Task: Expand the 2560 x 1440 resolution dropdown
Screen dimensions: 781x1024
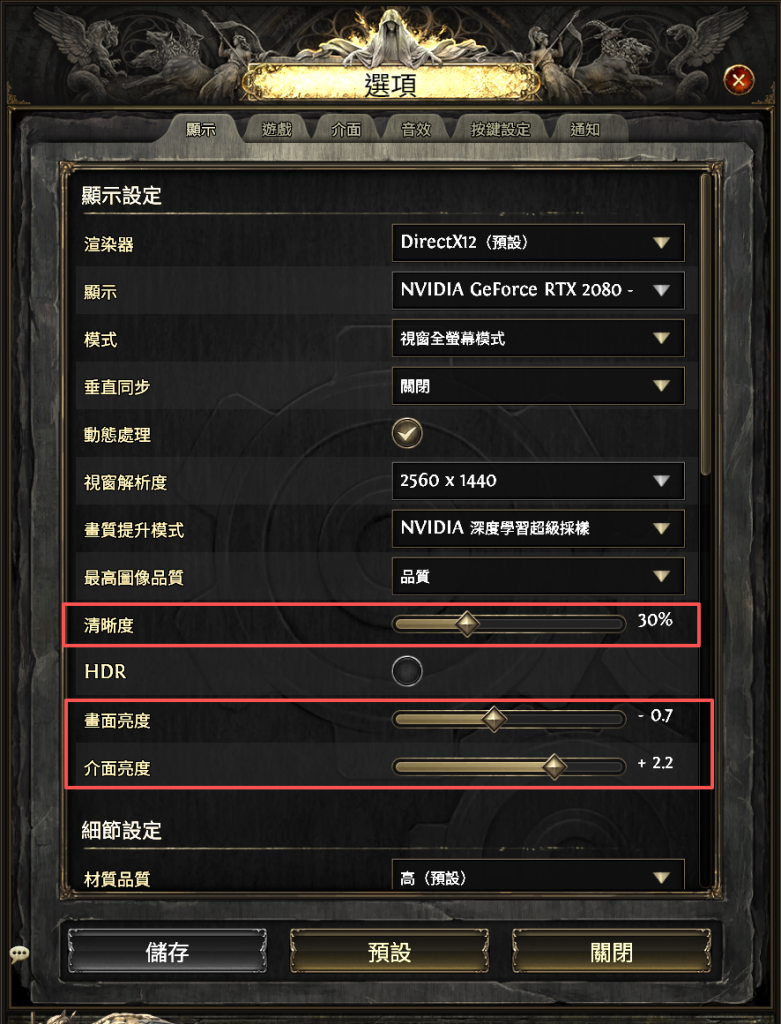Action: [538, 481]
